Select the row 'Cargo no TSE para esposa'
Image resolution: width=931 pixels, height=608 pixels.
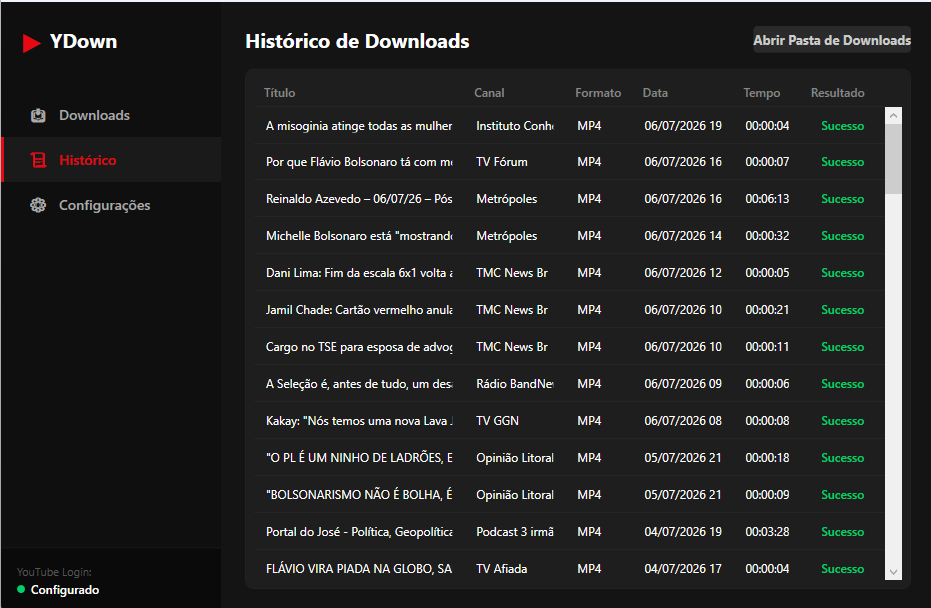[x=569, y=346]
